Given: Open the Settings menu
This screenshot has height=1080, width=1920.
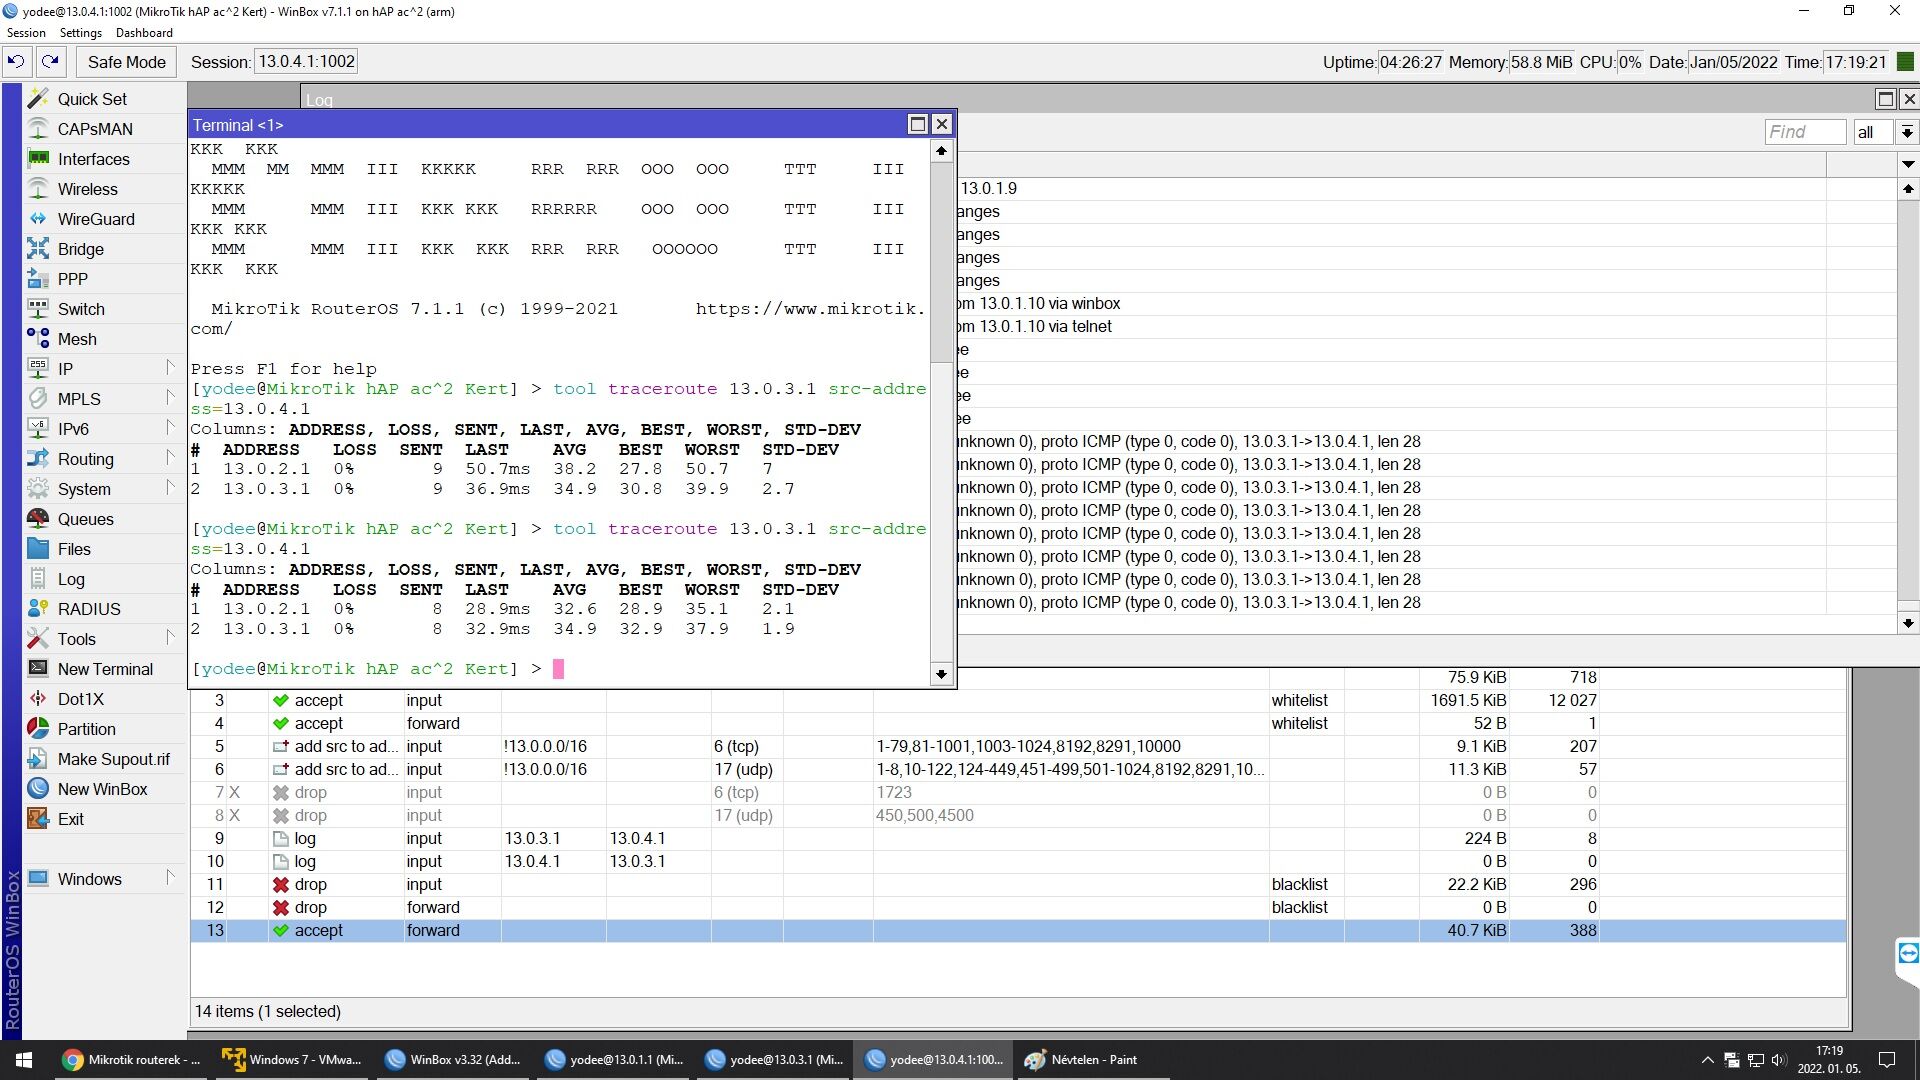Looking at the screenshot, I should (x=81, y=33).
